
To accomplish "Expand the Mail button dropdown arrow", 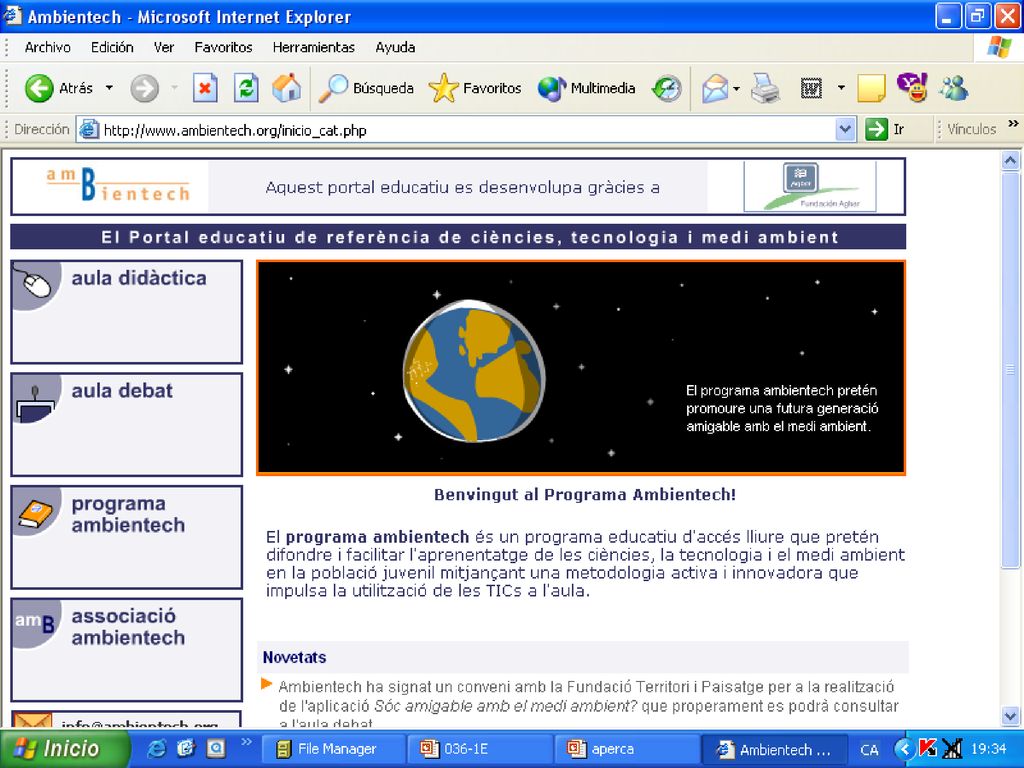I will (737, 88).
